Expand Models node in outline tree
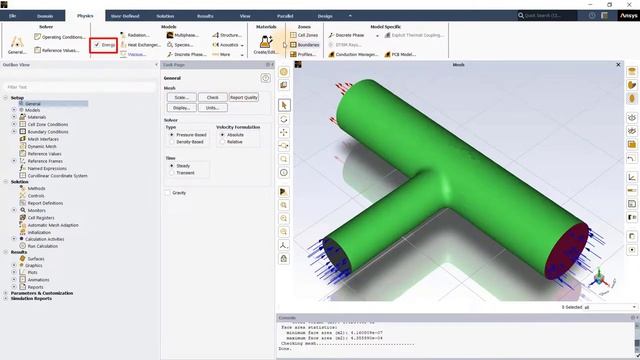This screenshot has height=360, width=640. (x=14, y=110)
